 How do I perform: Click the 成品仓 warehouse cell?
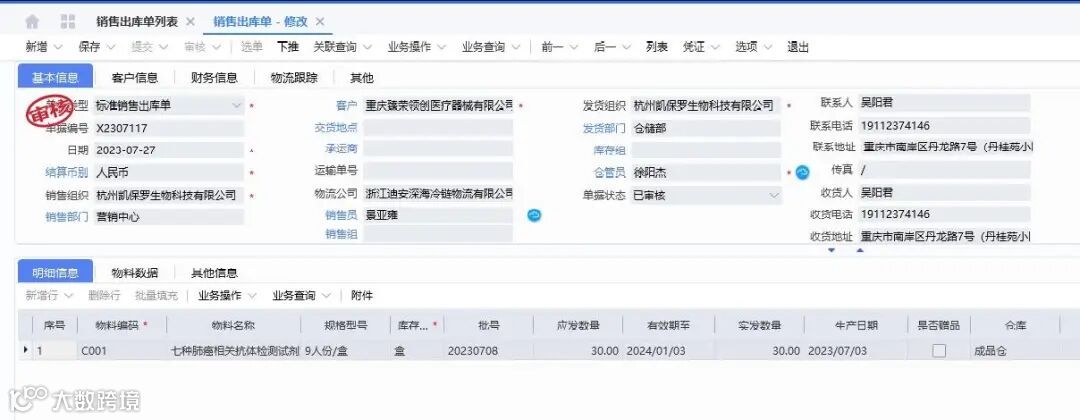coord(1015,351)
